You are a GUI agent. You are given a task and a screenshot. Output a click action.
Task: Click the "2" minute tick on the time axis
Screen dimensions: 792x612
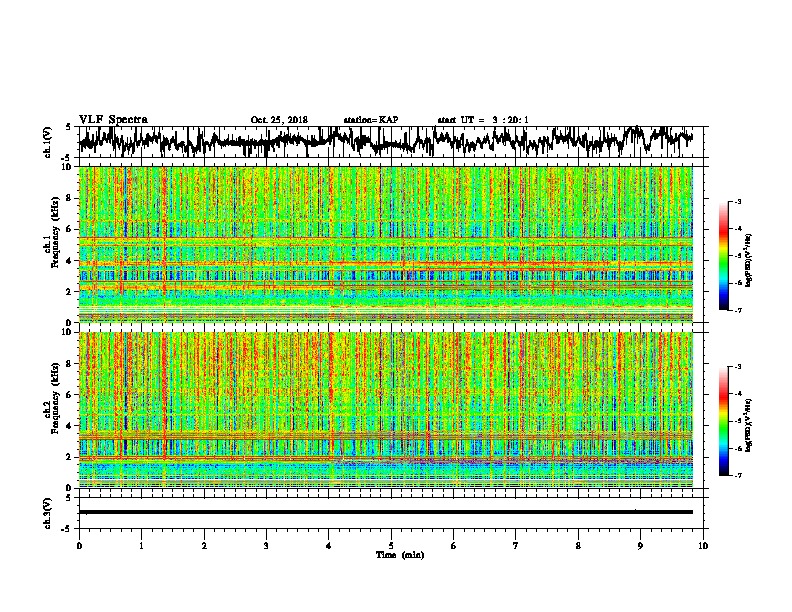(x=204, y=546)
